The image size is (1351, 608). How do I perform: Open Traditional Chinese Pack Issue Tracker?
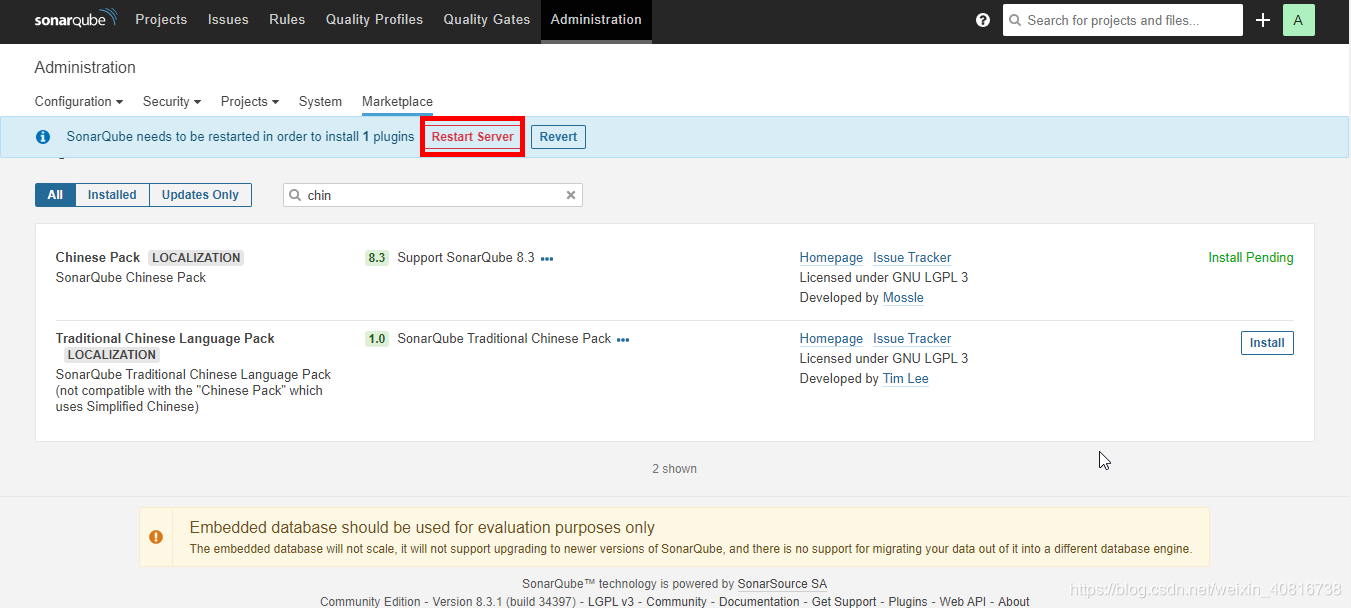point(912,339)
